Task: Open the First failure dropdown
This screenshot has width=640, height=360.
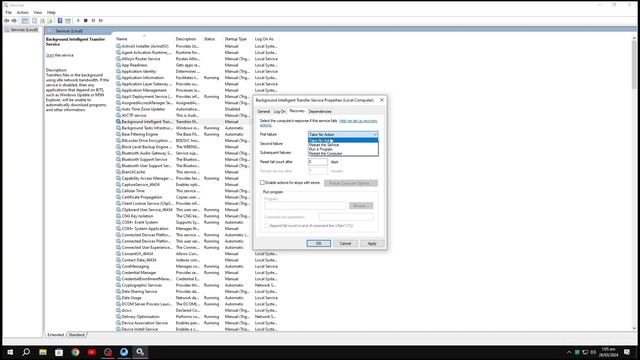Action: point(343,134)
